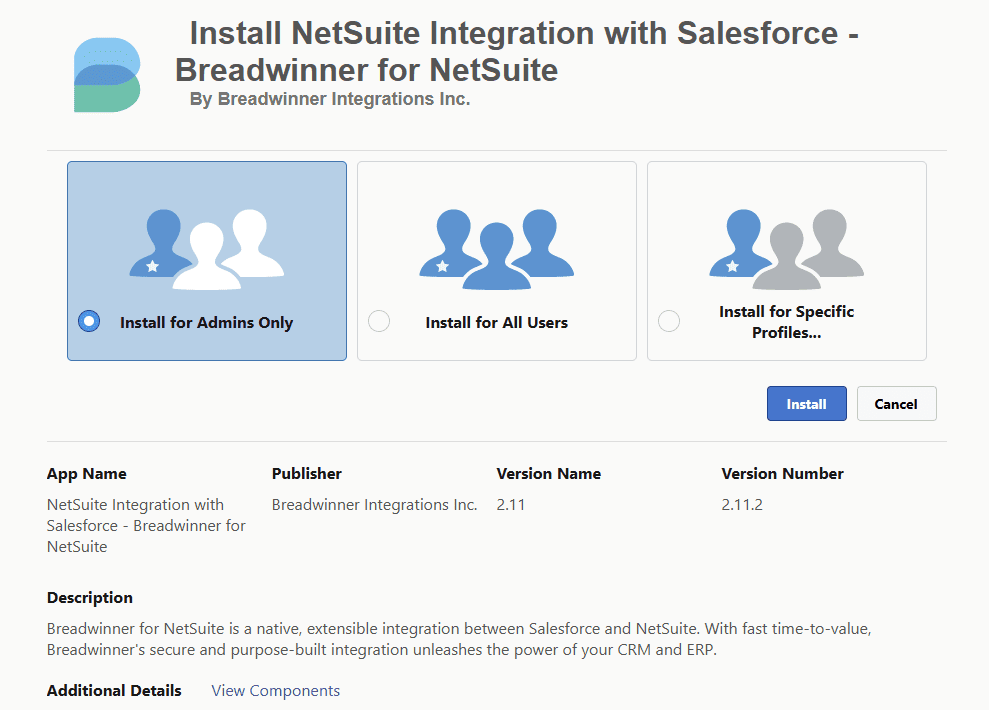Click the version number value 2.11.2
The width and height of the screenshot is (989, 710).
click(742, 504)
